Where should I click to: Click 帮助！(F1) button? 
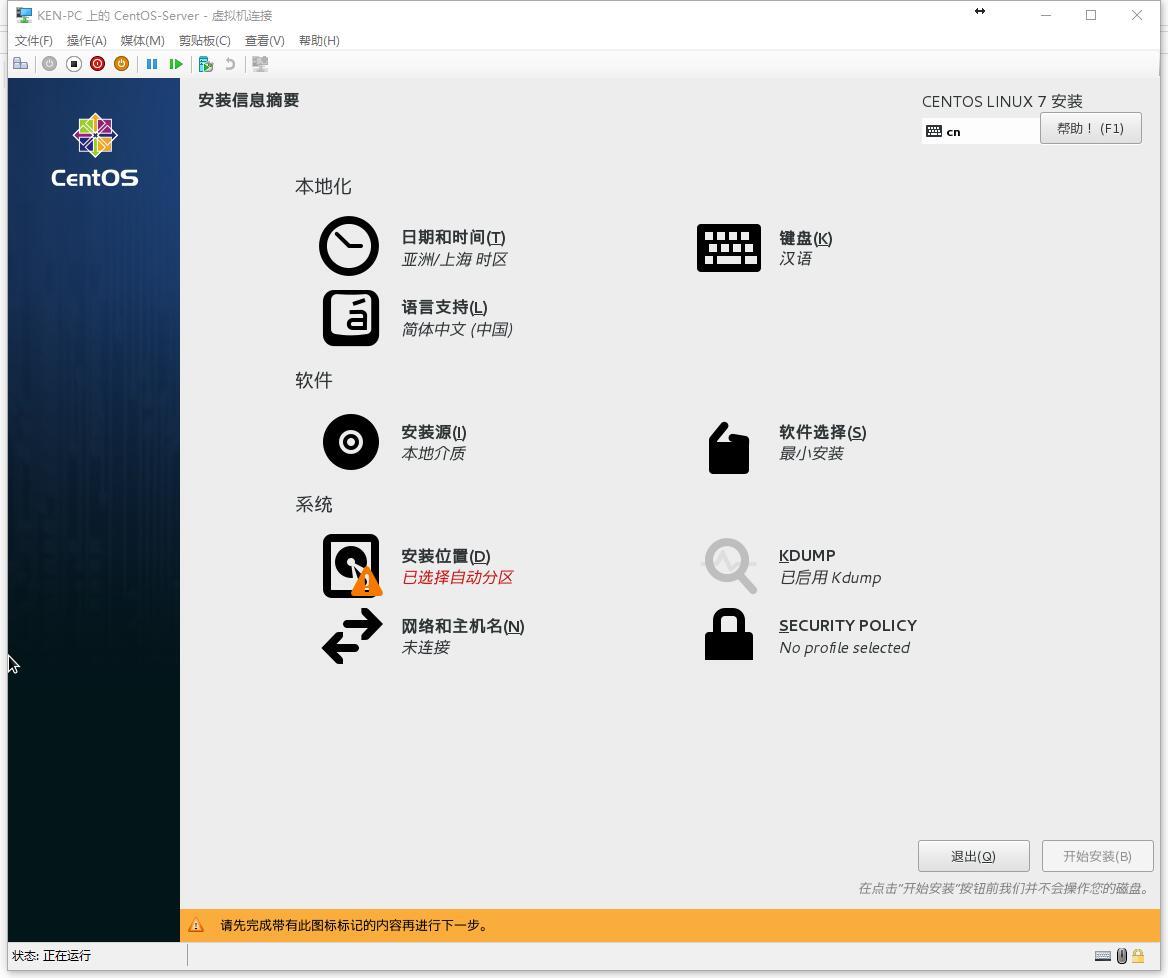coord(1091,128)
